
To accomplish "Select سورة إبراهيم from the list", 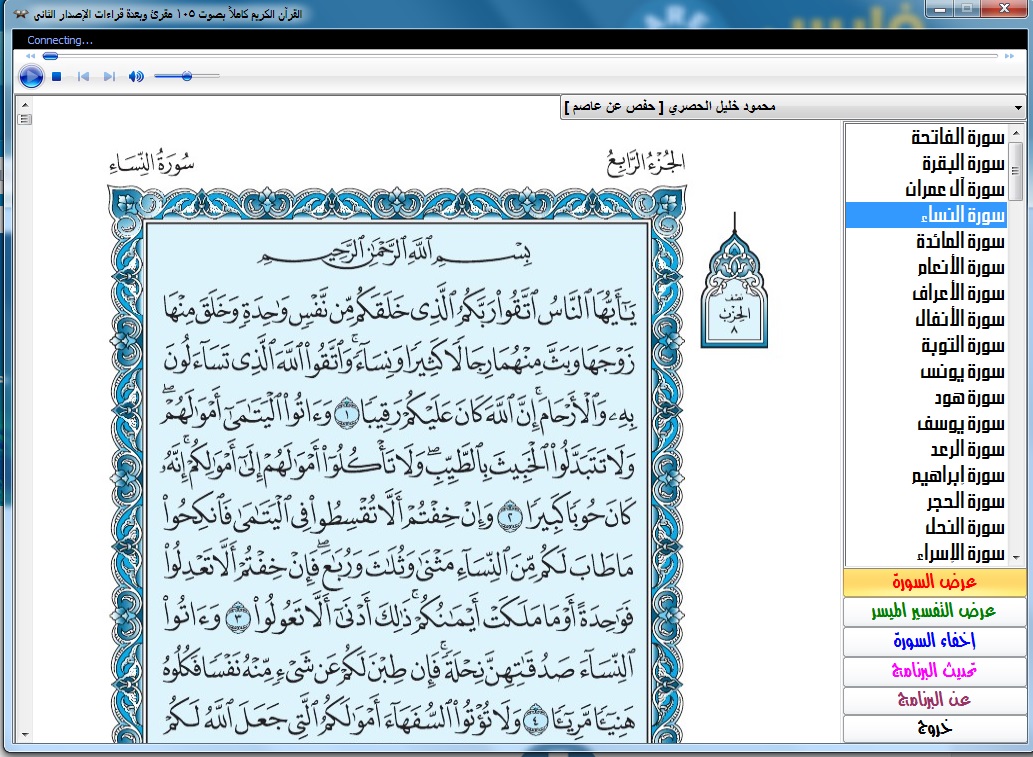I will click(x=927, y=475).
